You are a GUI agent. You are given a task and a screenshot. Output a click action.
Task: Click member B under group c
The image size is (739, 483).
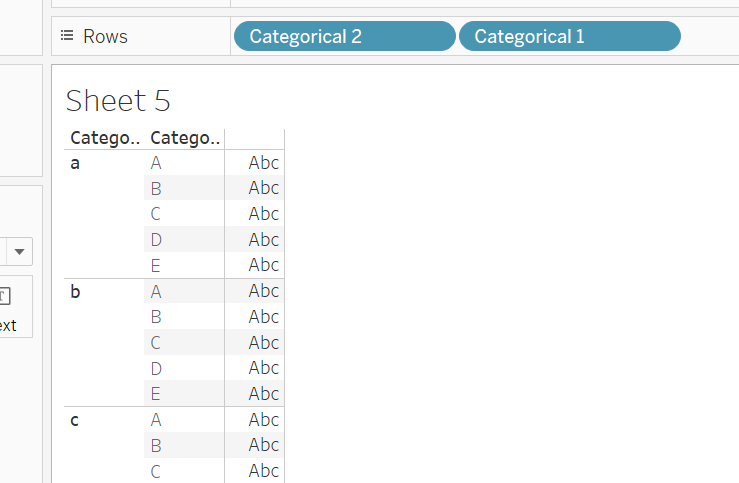[156, 445]
